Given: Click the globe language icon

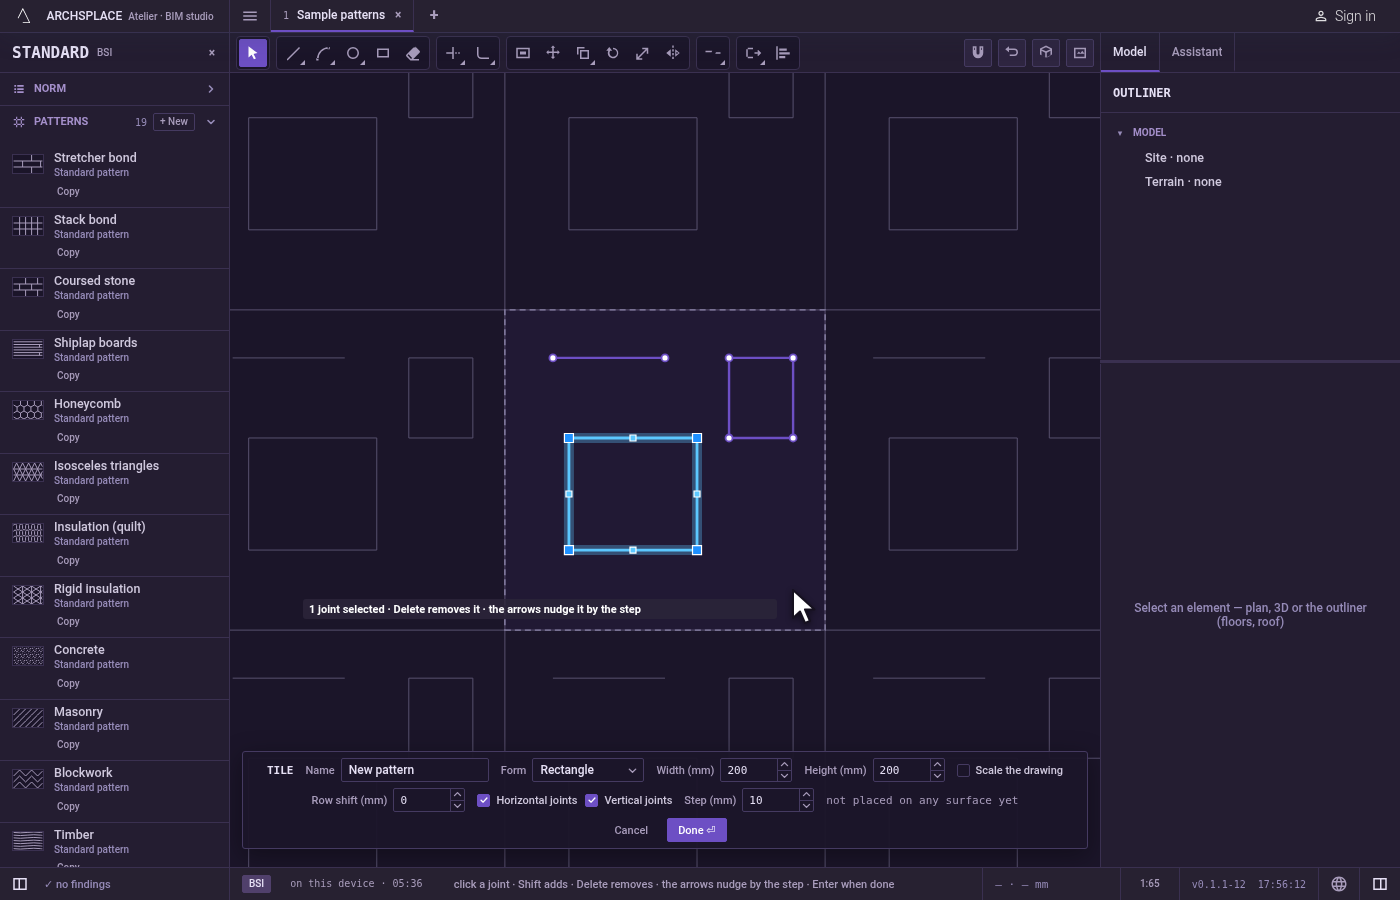Looking at the screenshot, I should [x=1339, y=884].
